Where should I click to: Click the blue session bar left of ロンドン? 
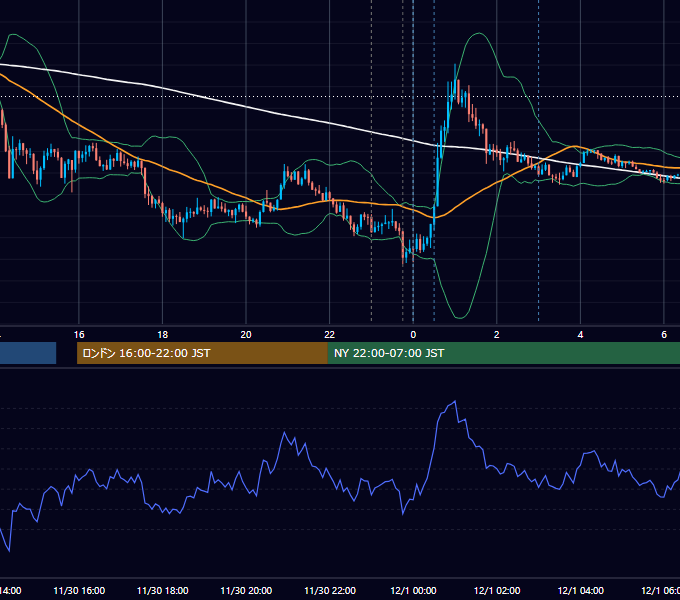28,353
